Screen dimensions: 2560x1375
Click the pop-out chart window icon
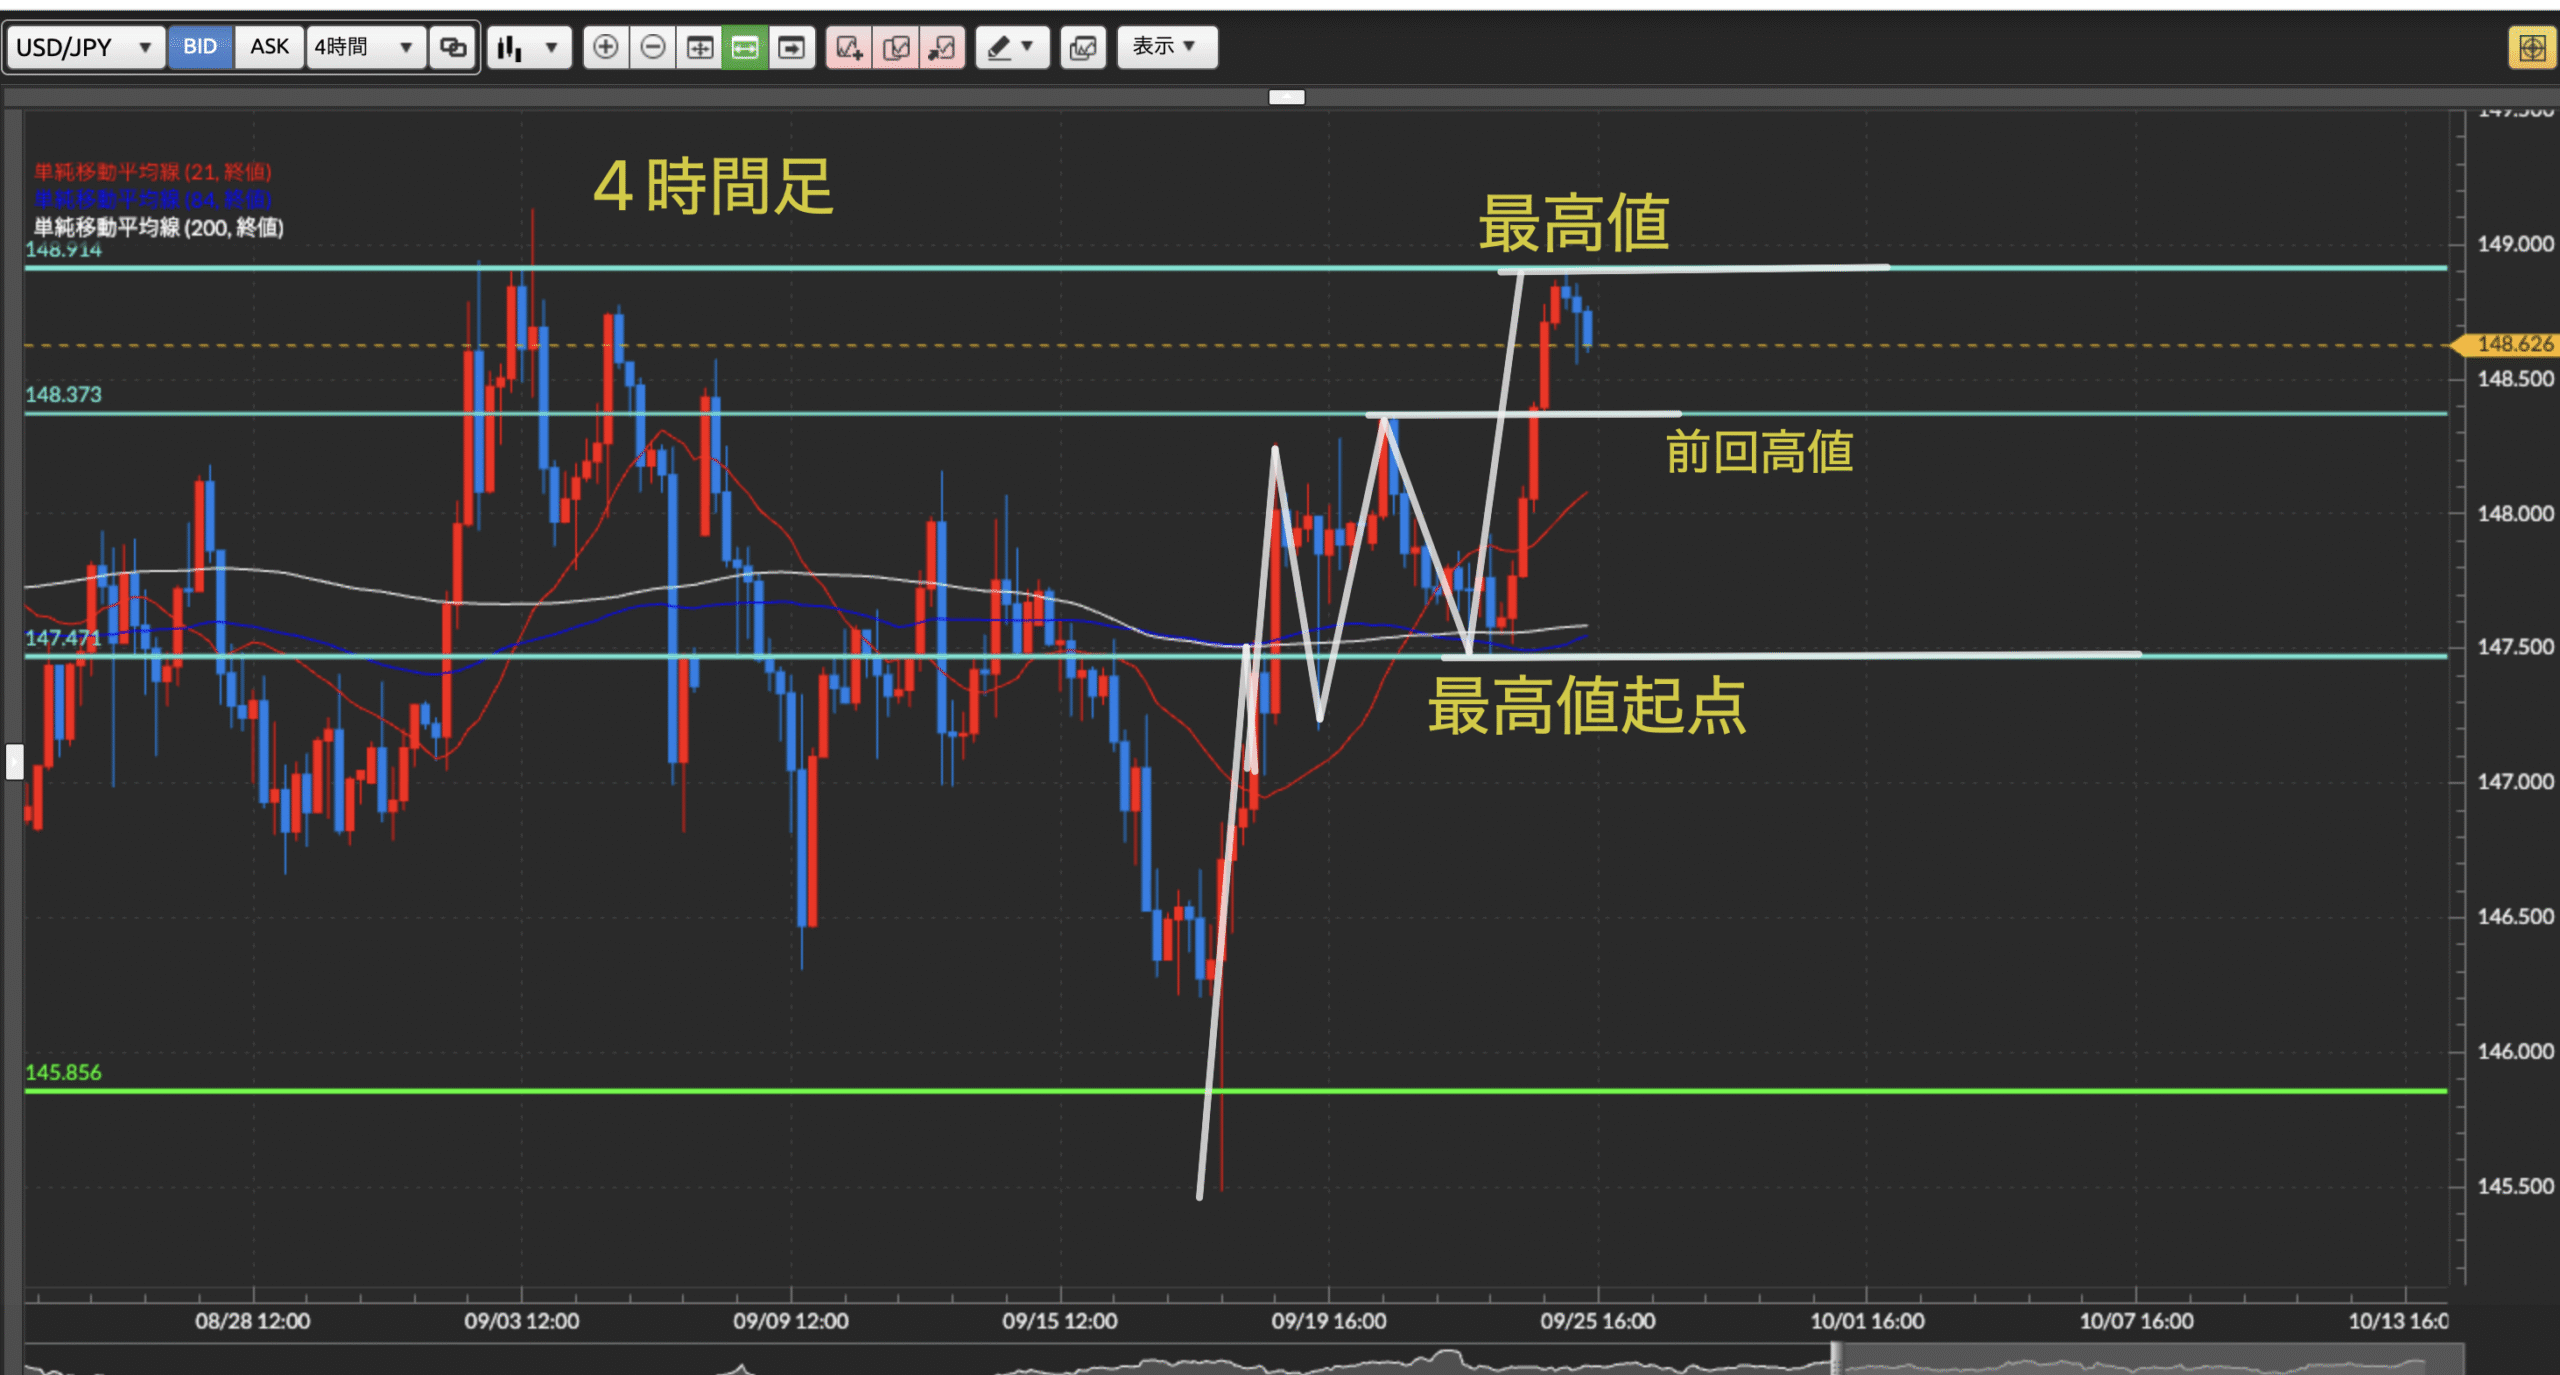[x=942, y=47]
